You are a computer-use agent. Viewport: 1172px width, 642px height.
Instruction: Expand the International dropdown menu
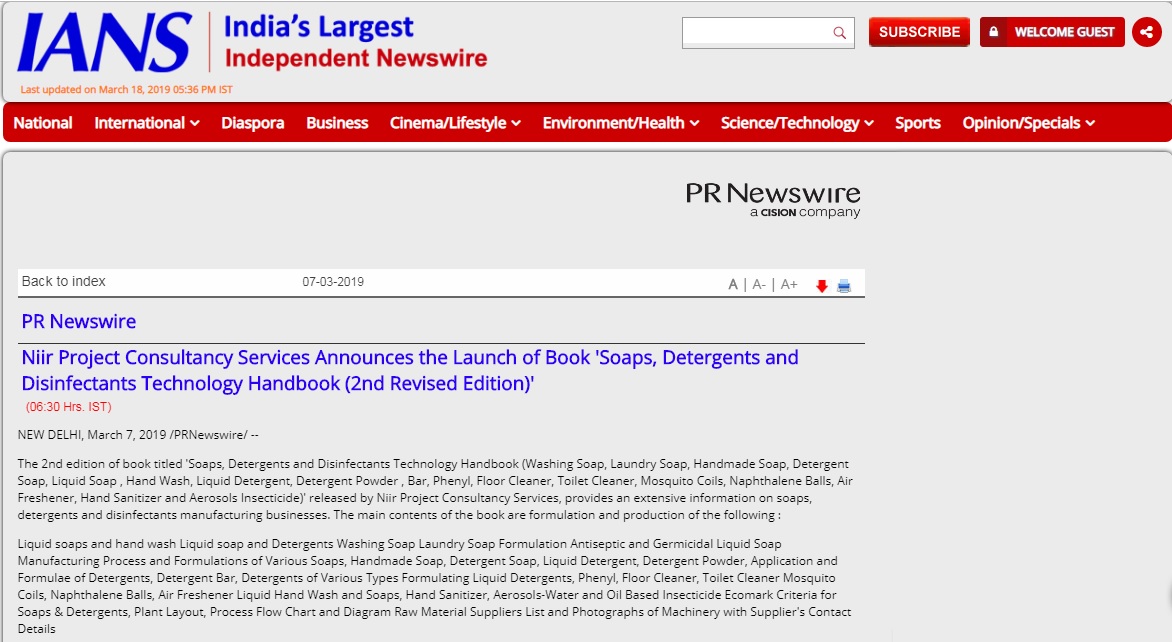(146, 123)
